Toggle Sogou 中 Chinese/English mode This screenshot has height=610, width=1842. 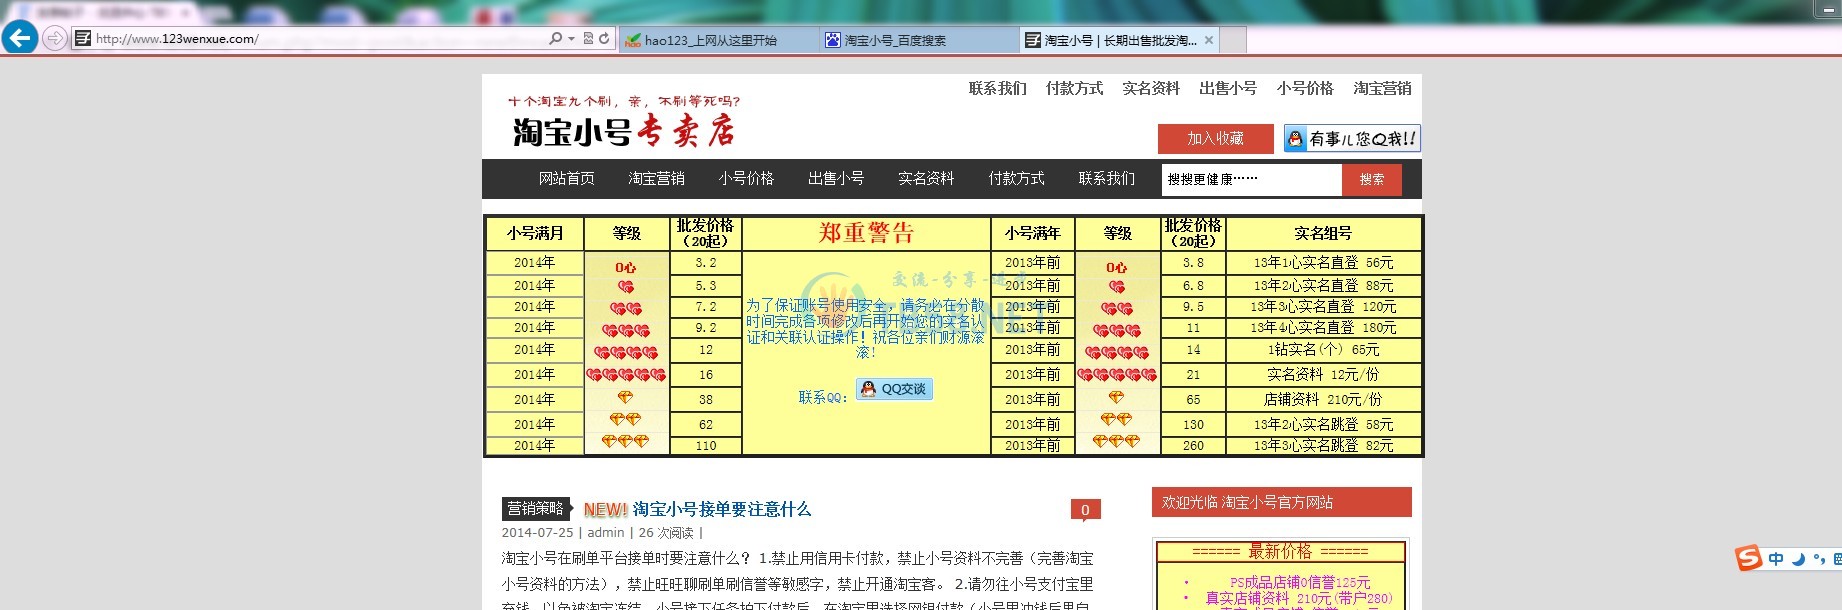coord(1776,559)
